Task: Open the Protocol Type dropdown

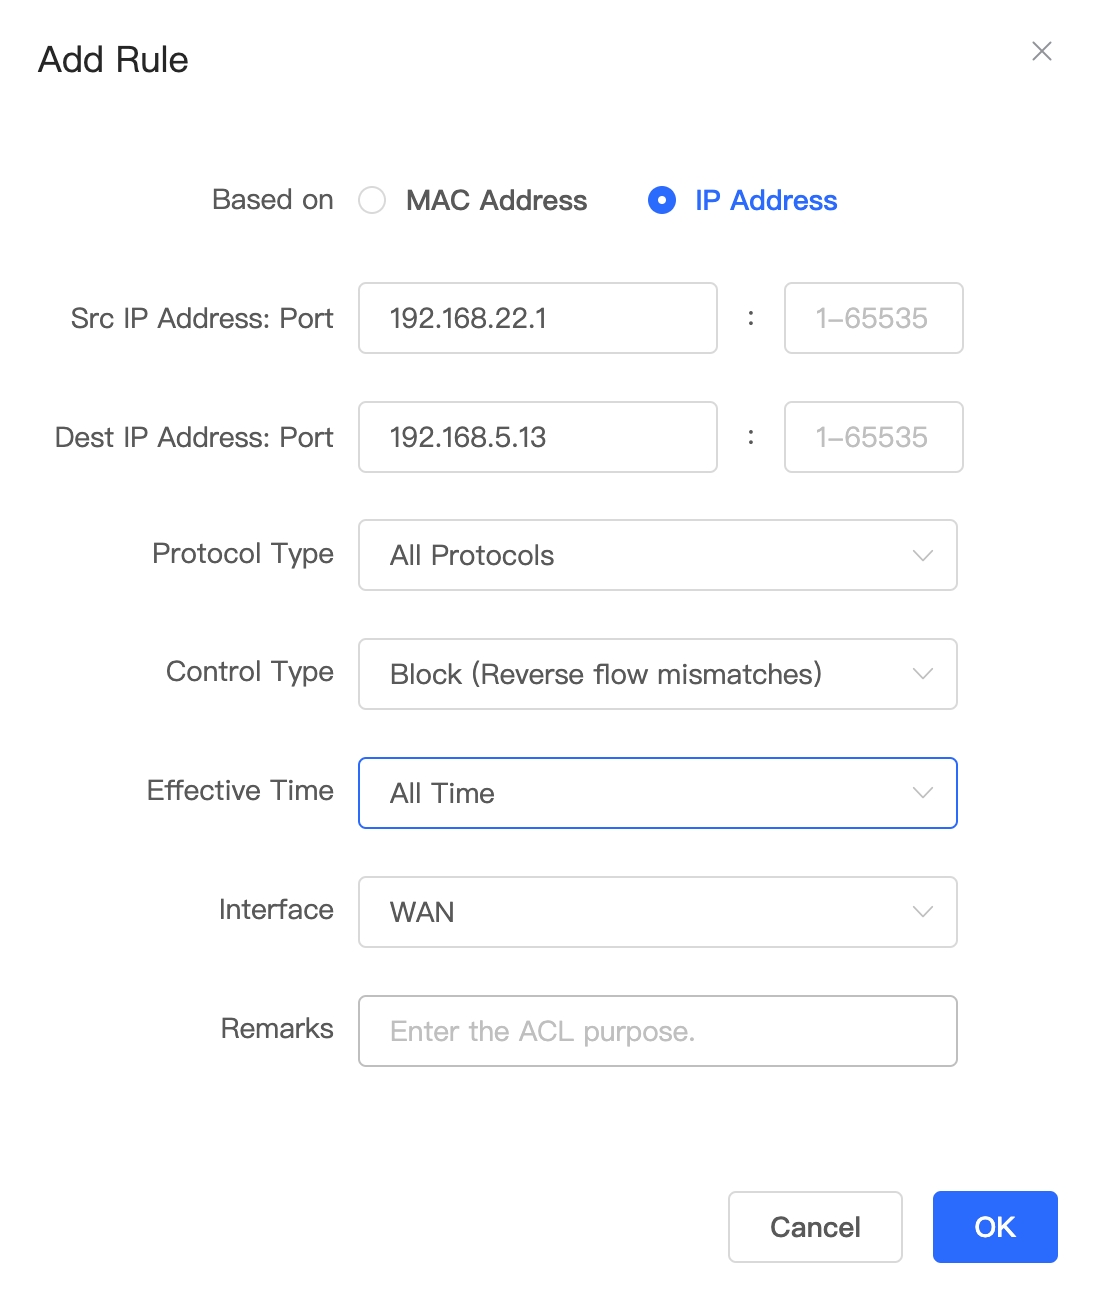Action: [x=658, y=555]
